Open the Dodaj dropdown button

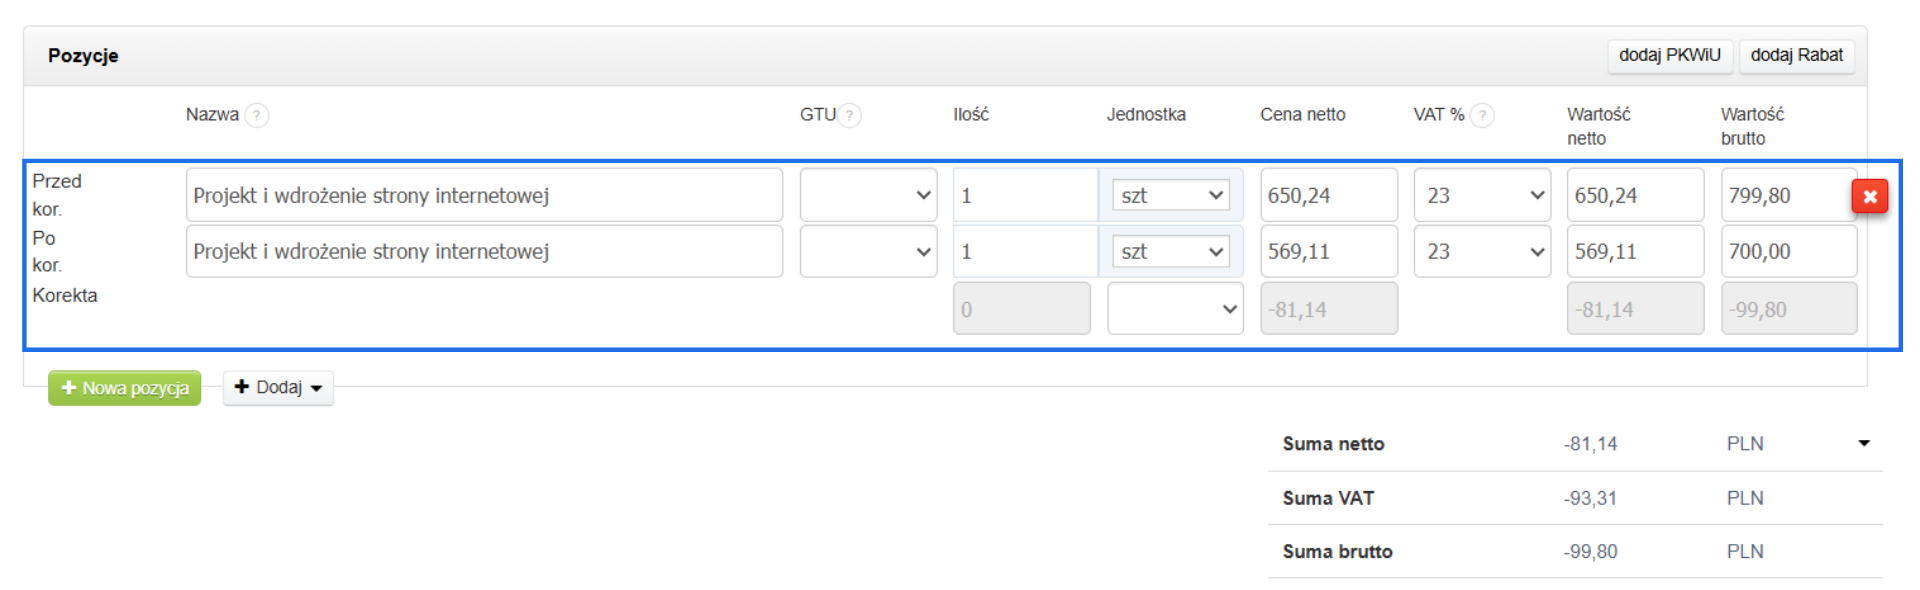tap(278, 388)
